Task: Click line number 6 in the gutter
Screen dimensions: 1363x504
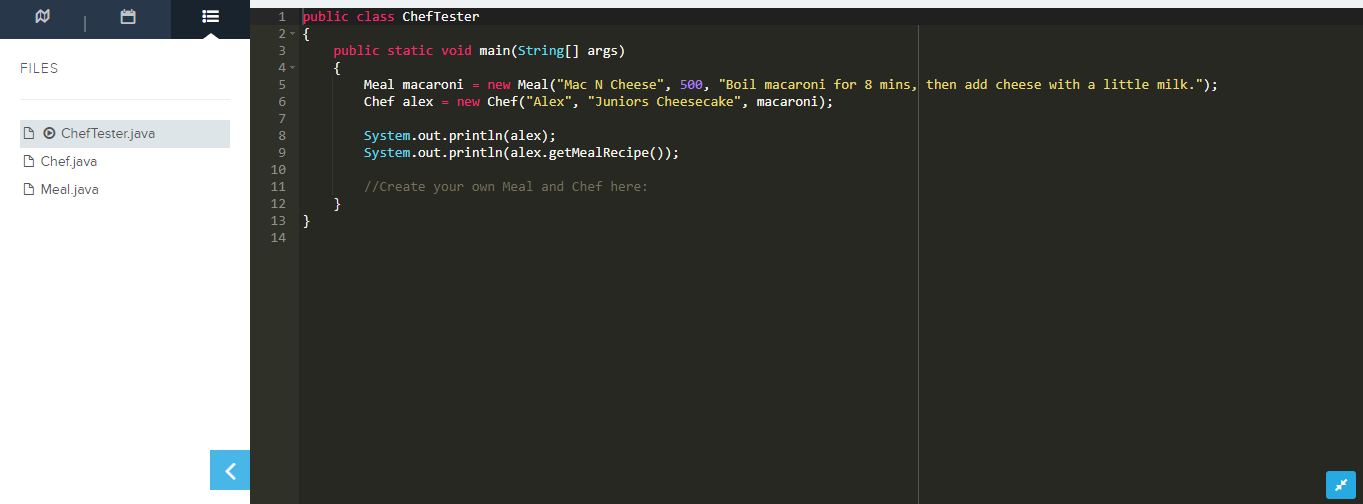Action: [x=282, y=102]
